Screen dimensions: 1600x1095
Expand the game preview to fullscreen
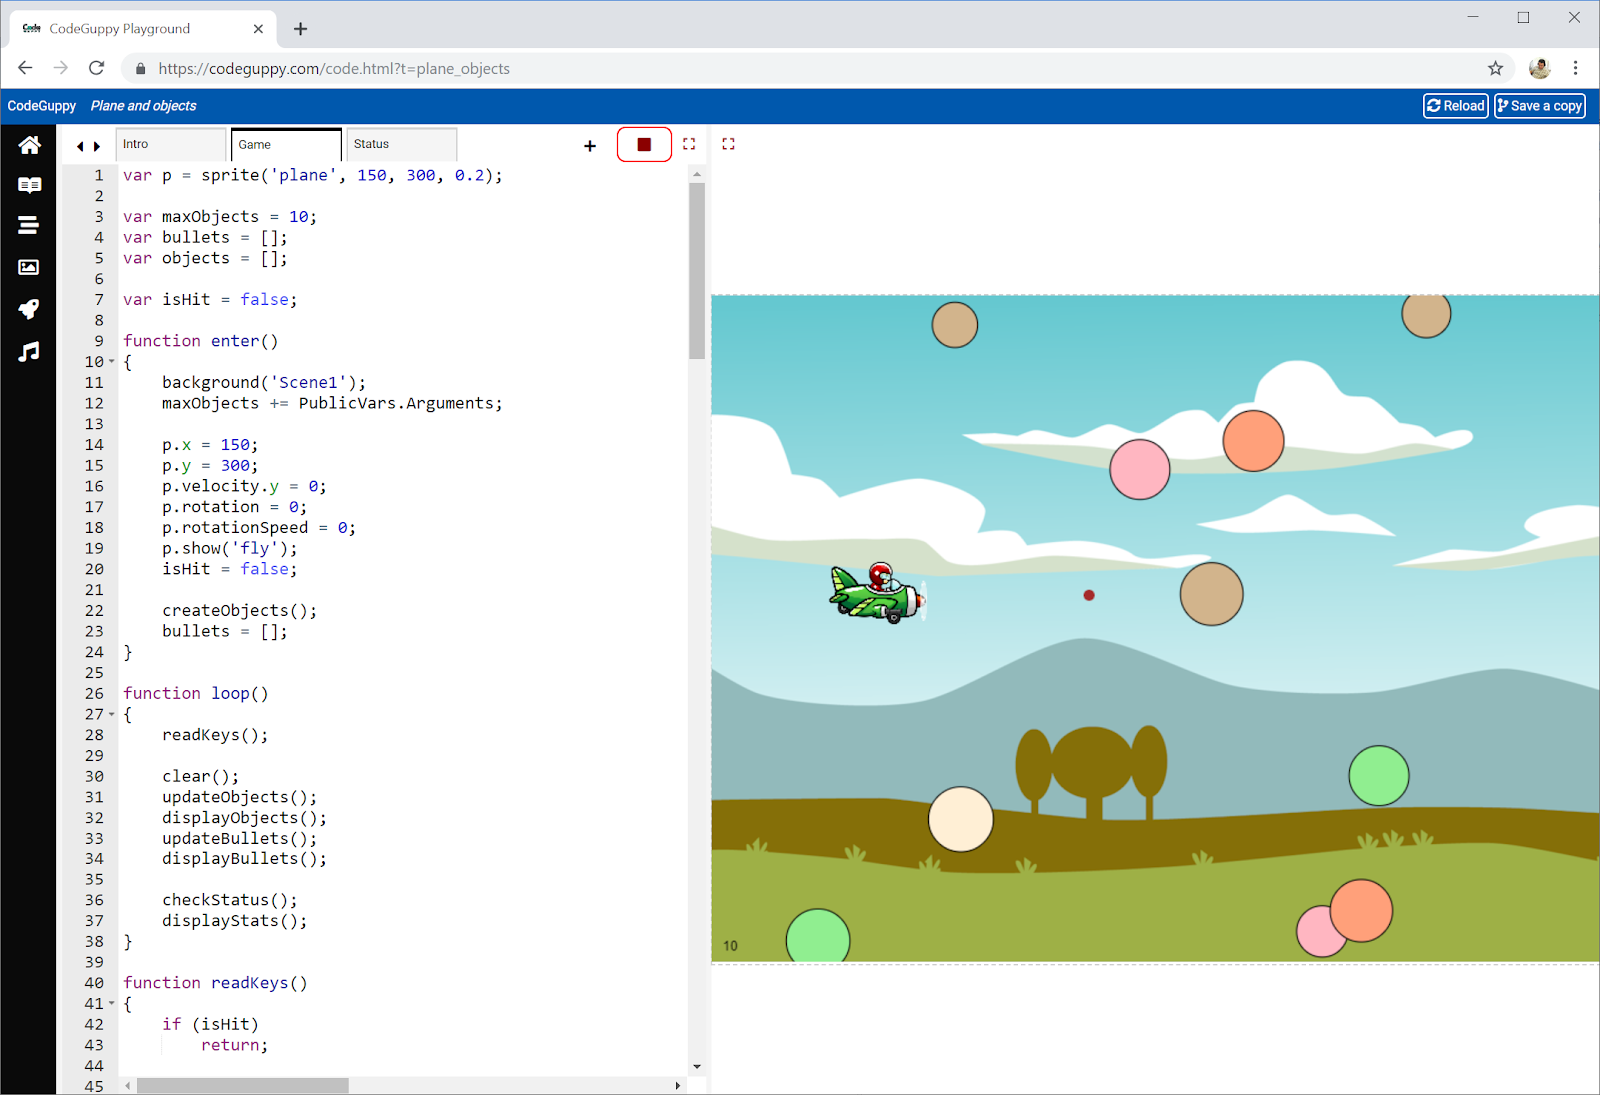coord(728,143)
